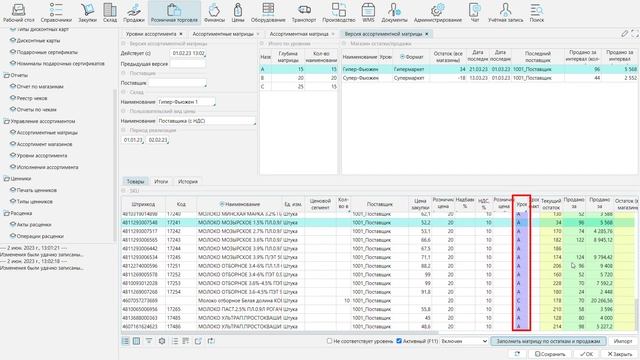Image resolution: width=640 pixels, height=360 pixels.
Task: Open the Администрирование section
Action: pos(438,13)
